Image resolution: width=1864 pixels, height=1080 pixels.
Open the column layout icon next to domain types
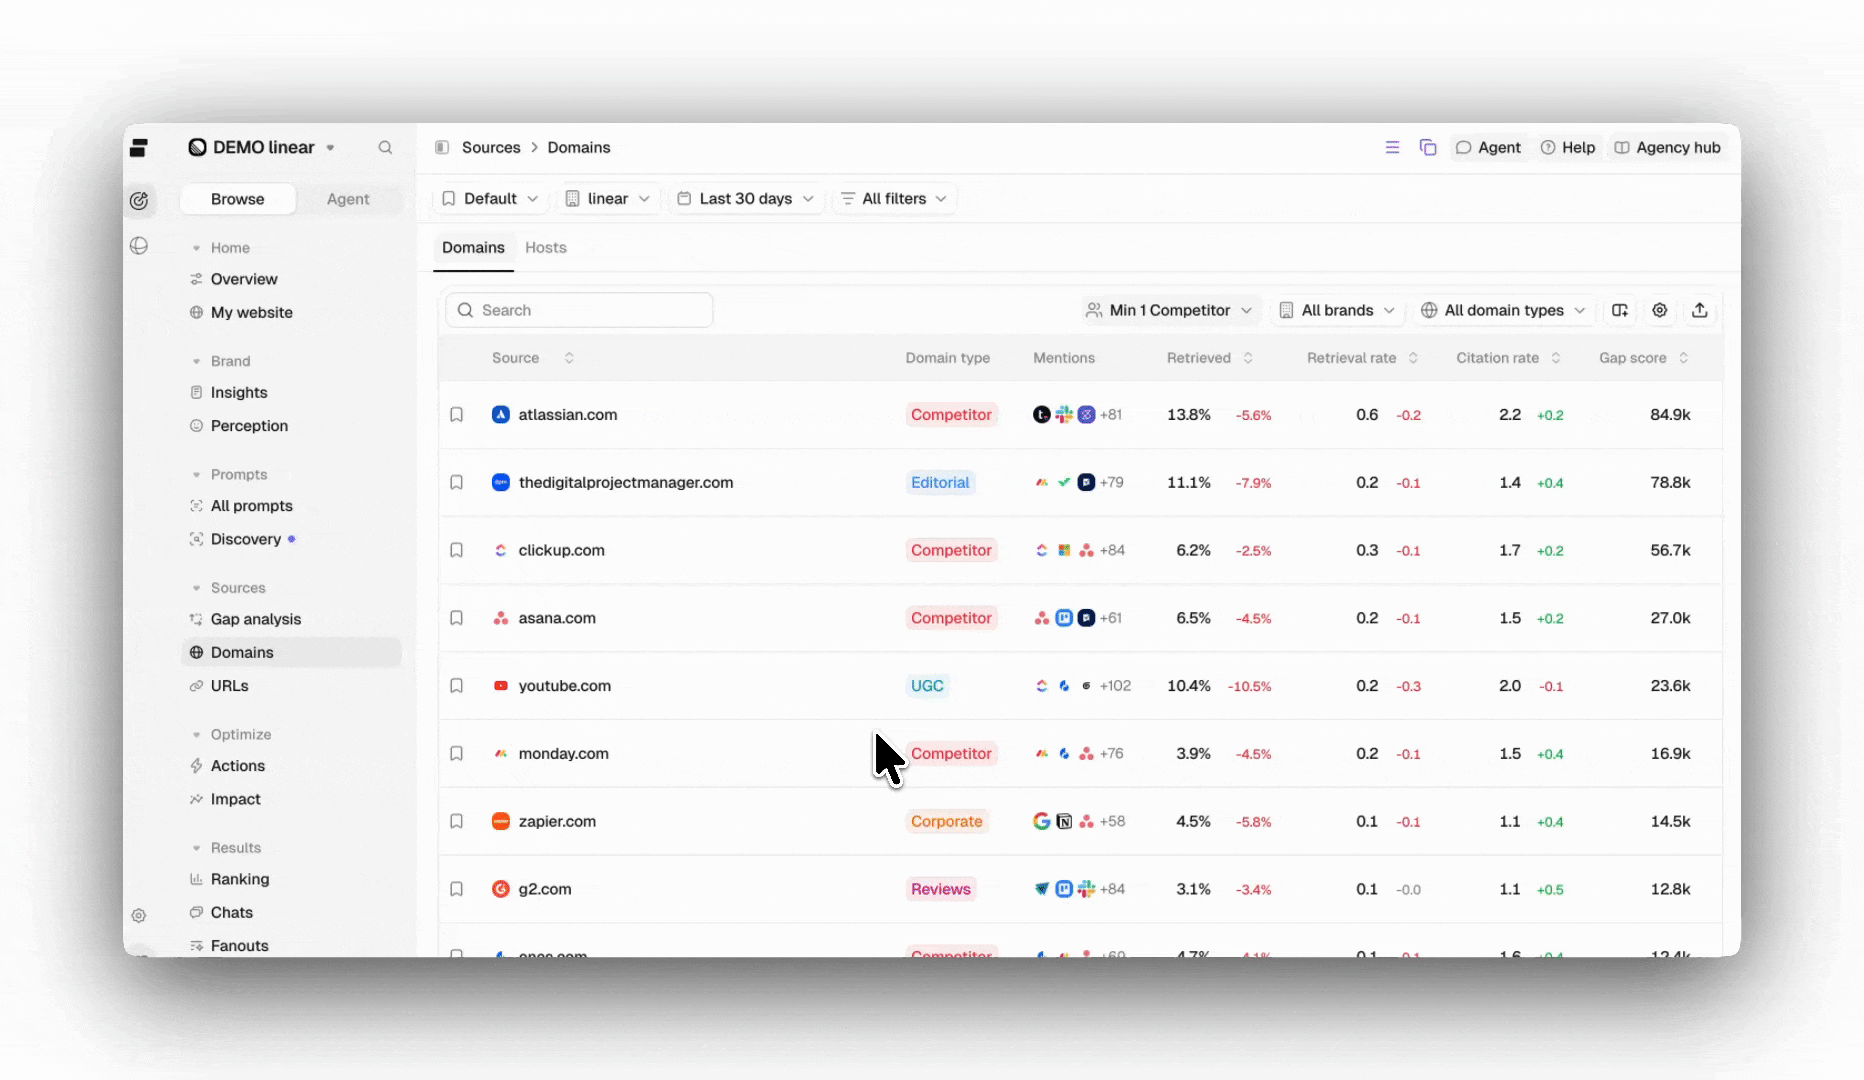(1620, 310)
